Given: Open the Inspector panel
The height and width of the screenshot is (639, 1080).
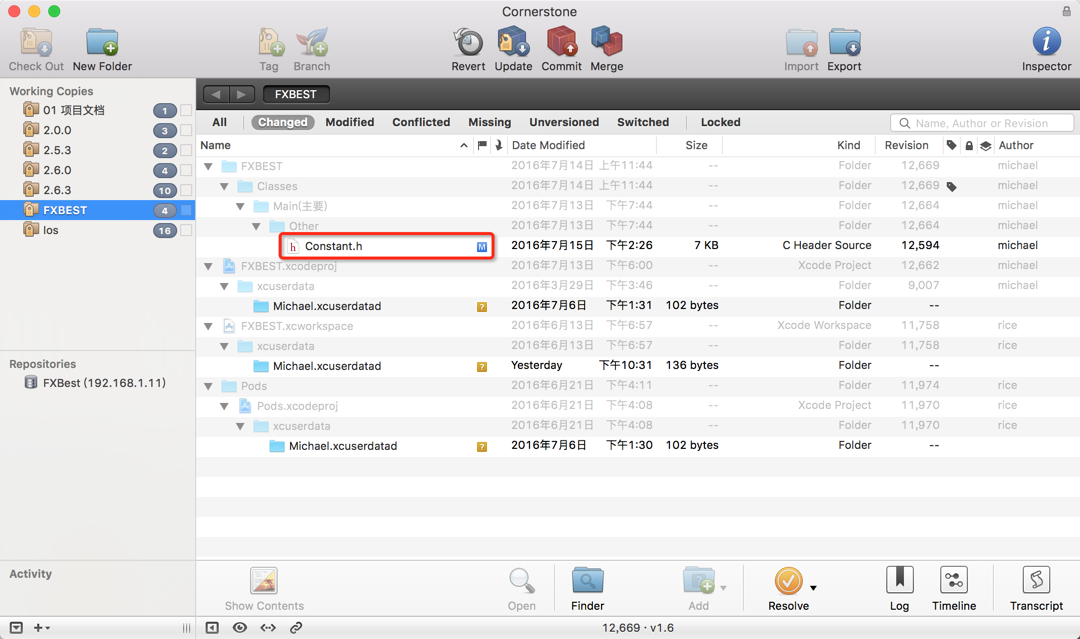Looking at the screenshot, I should (1046, 43).
